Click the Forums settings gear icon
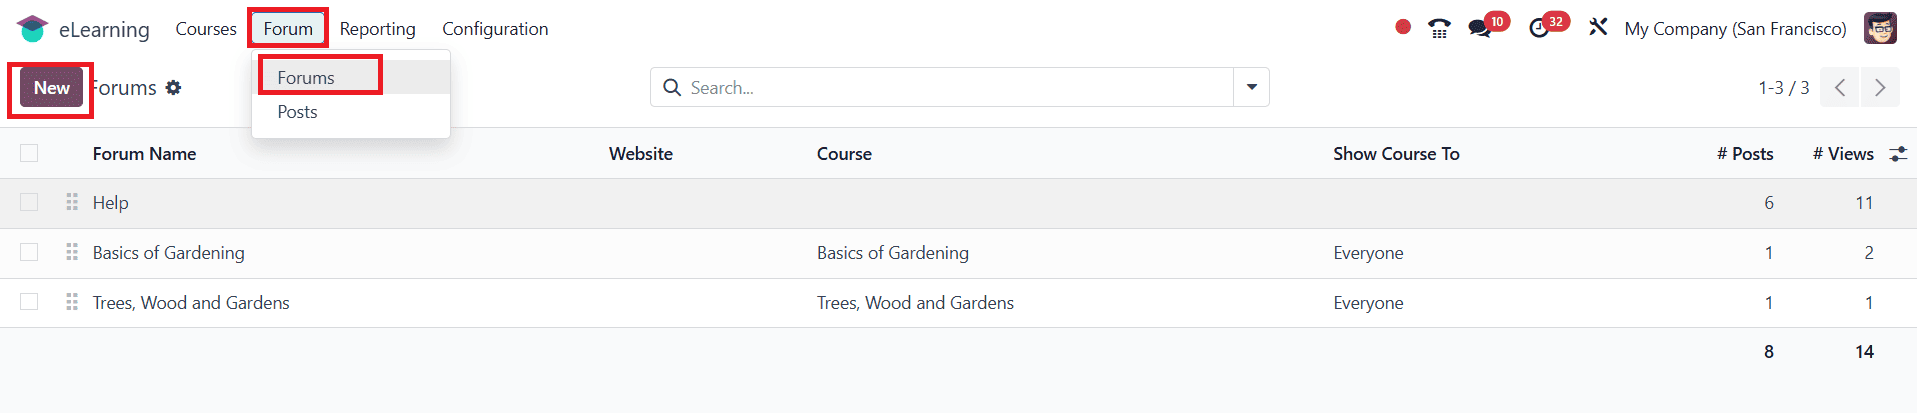Screen dimensions: 1917x413 click(174, 88)
